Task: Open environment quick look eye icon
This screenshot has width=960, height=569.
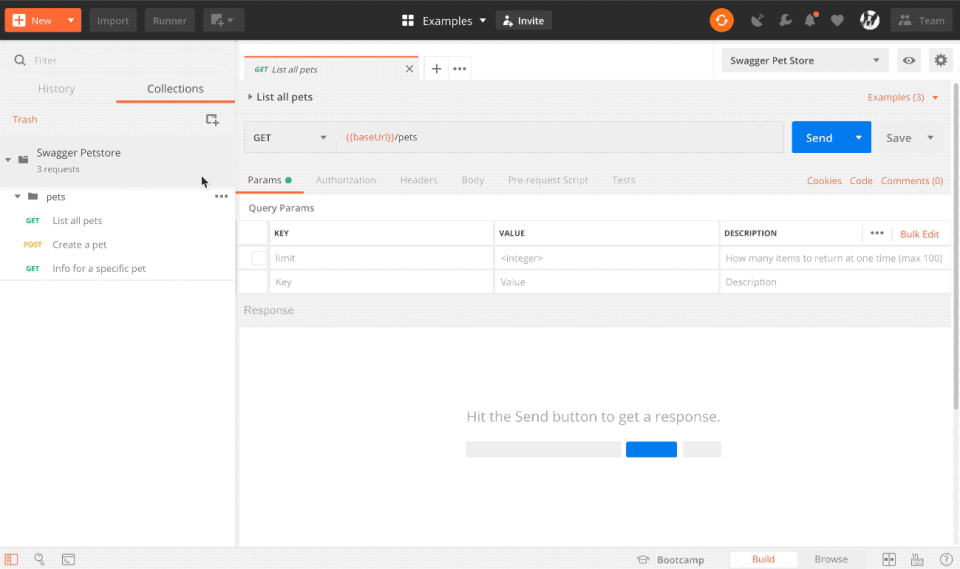Action: point(908,61)
